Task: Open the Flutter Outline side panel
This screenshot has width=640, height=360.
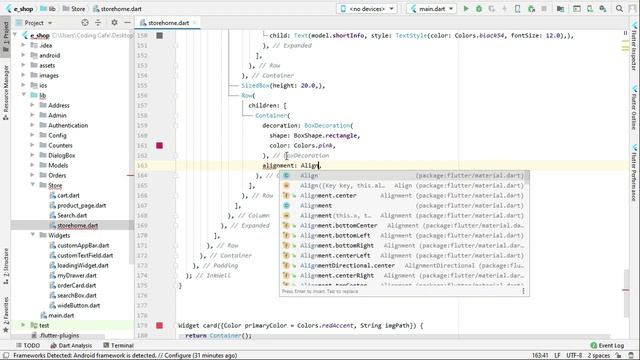Action: click(634, 108)
